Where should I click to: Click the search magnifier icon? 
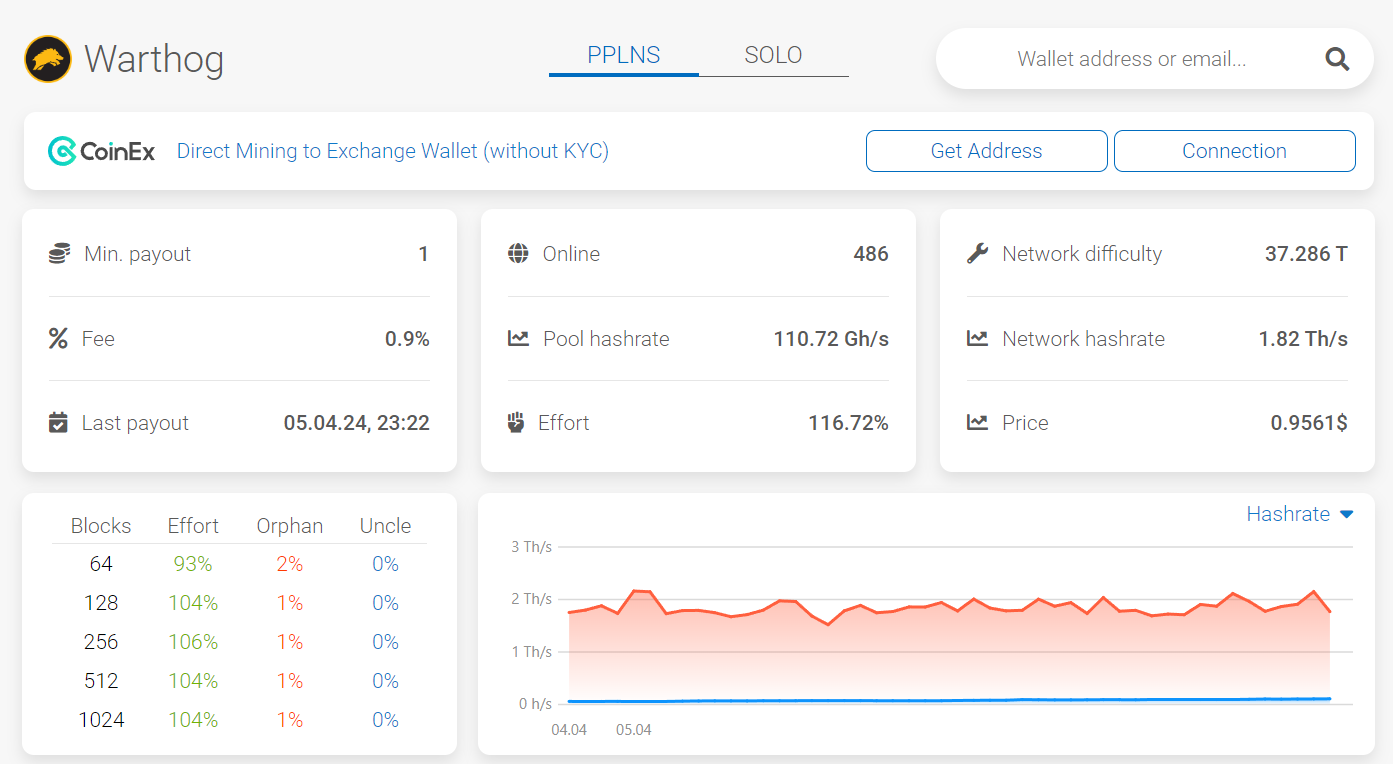(x=1337, y=59)
